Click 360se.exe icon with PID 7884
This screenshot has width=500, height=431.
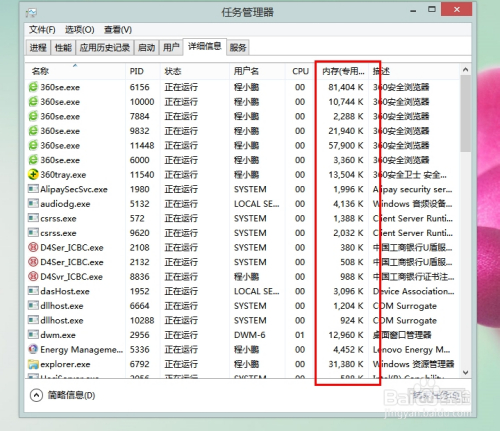point(33,116)
